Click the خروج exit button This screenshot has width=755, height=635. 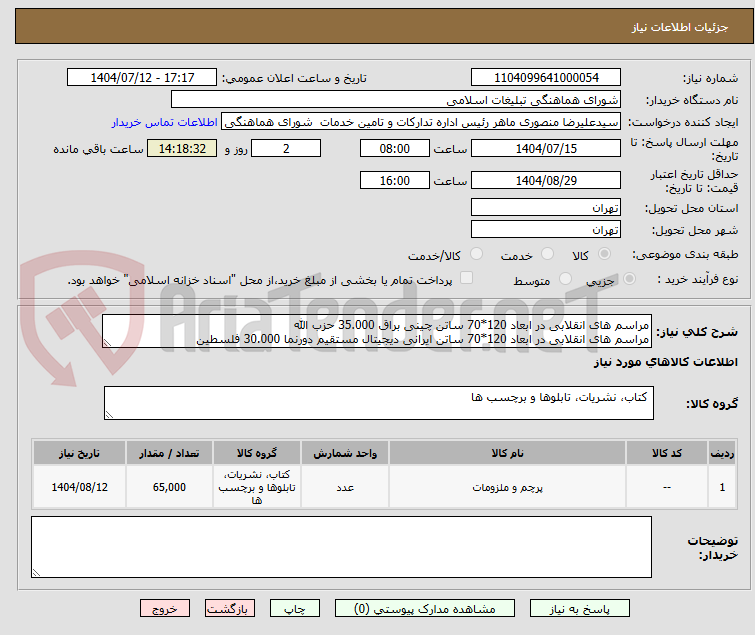(x=165, y=609)
